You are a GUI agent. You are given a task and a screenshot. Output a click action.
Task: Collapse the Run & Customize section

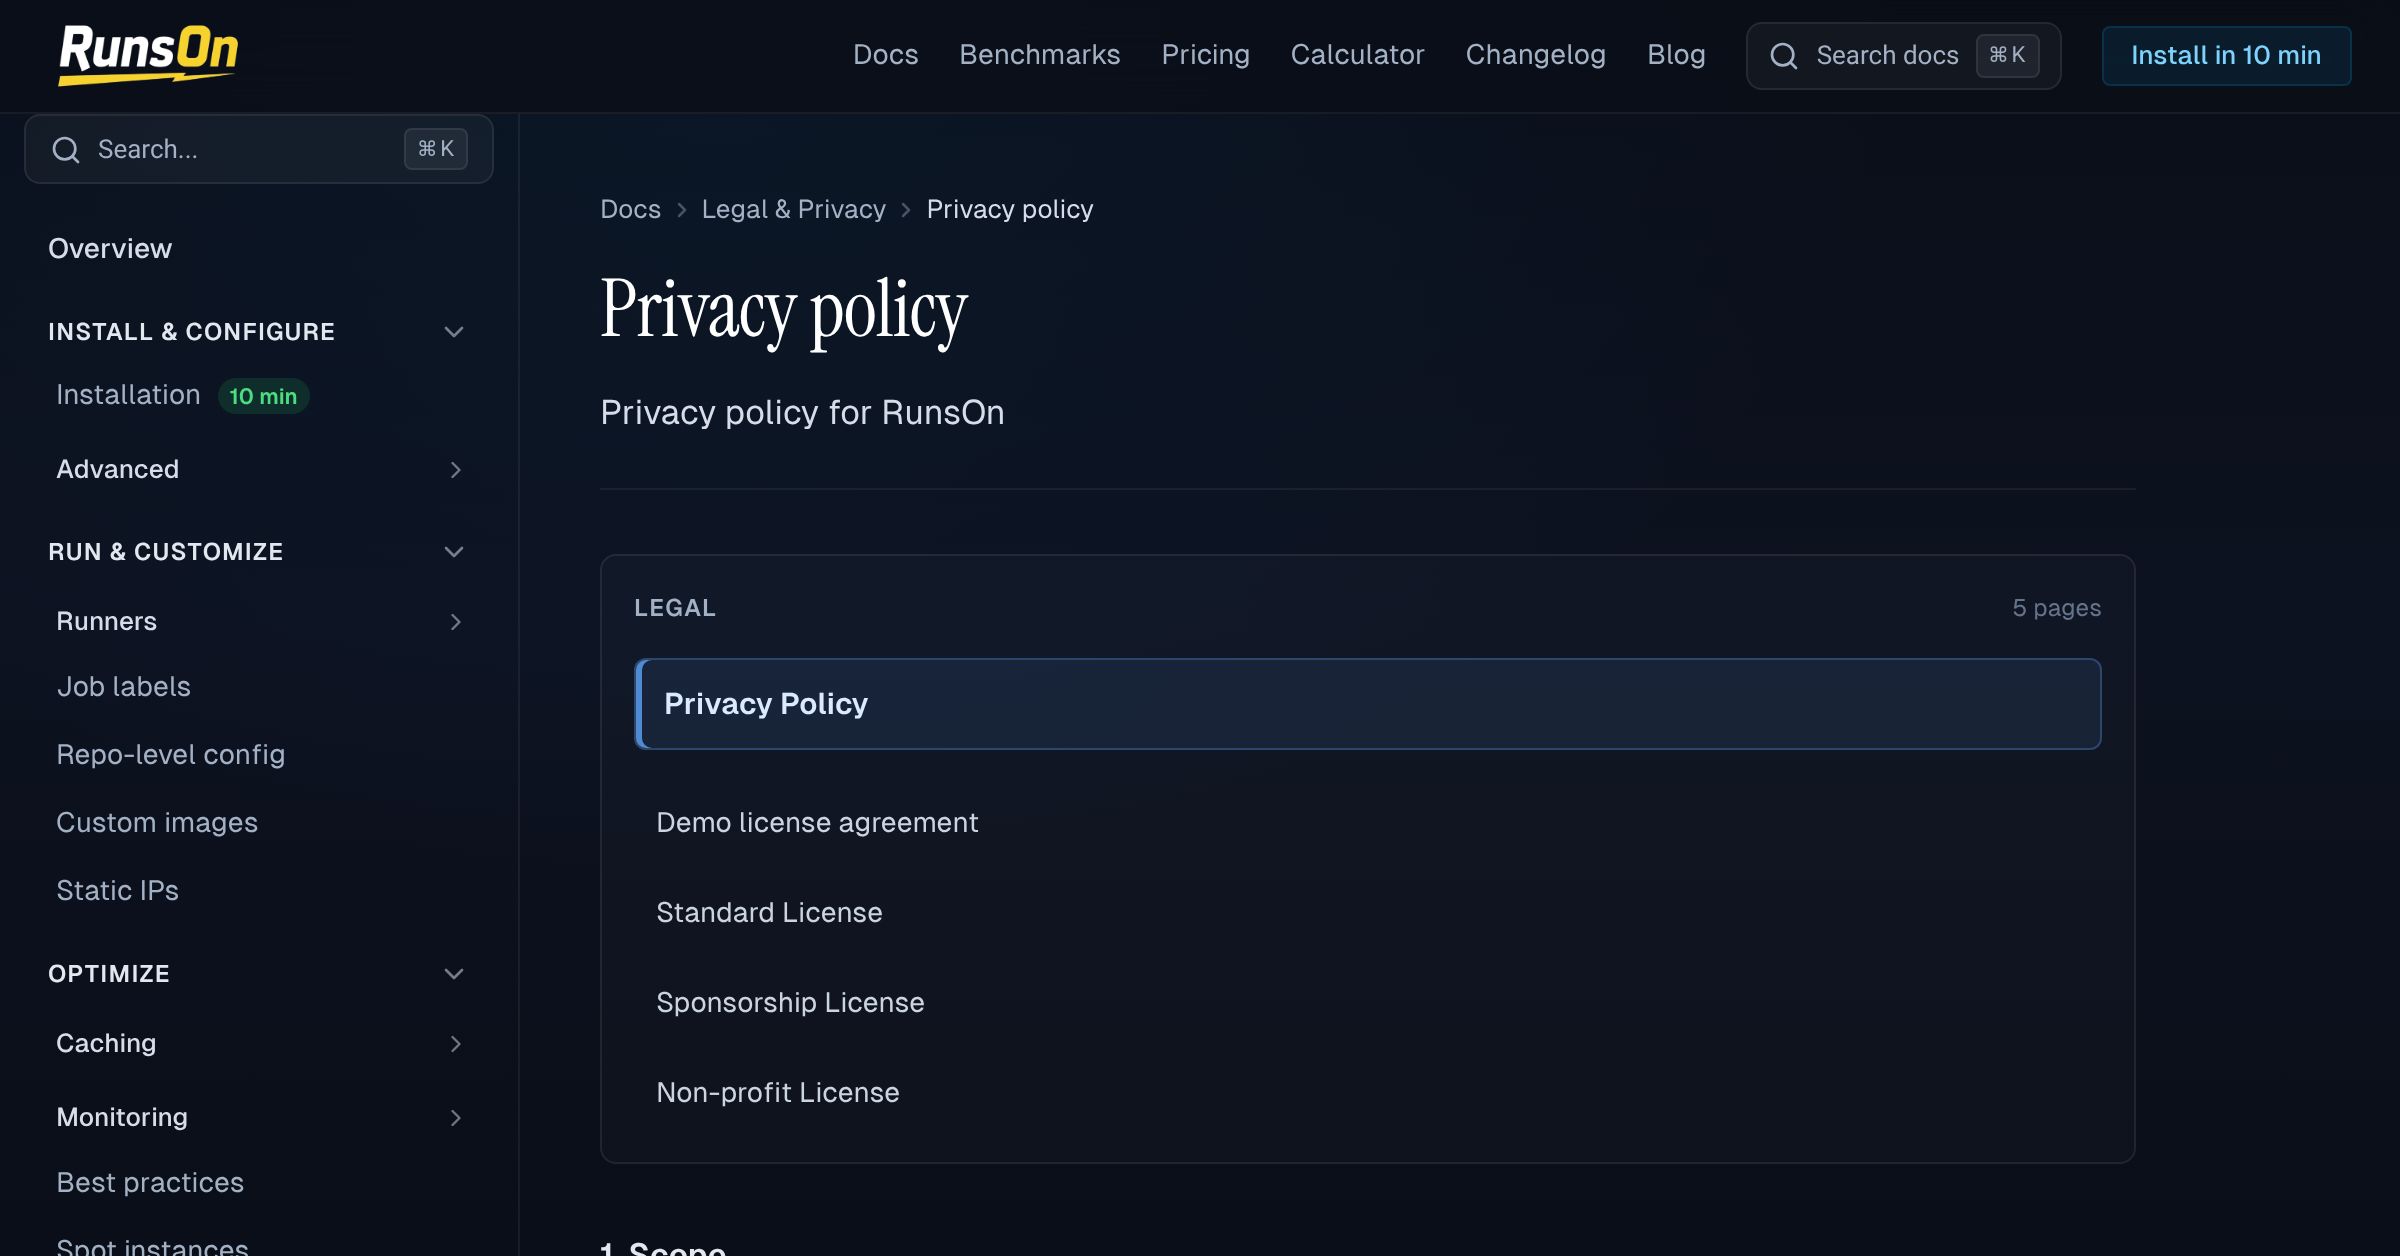454,552
